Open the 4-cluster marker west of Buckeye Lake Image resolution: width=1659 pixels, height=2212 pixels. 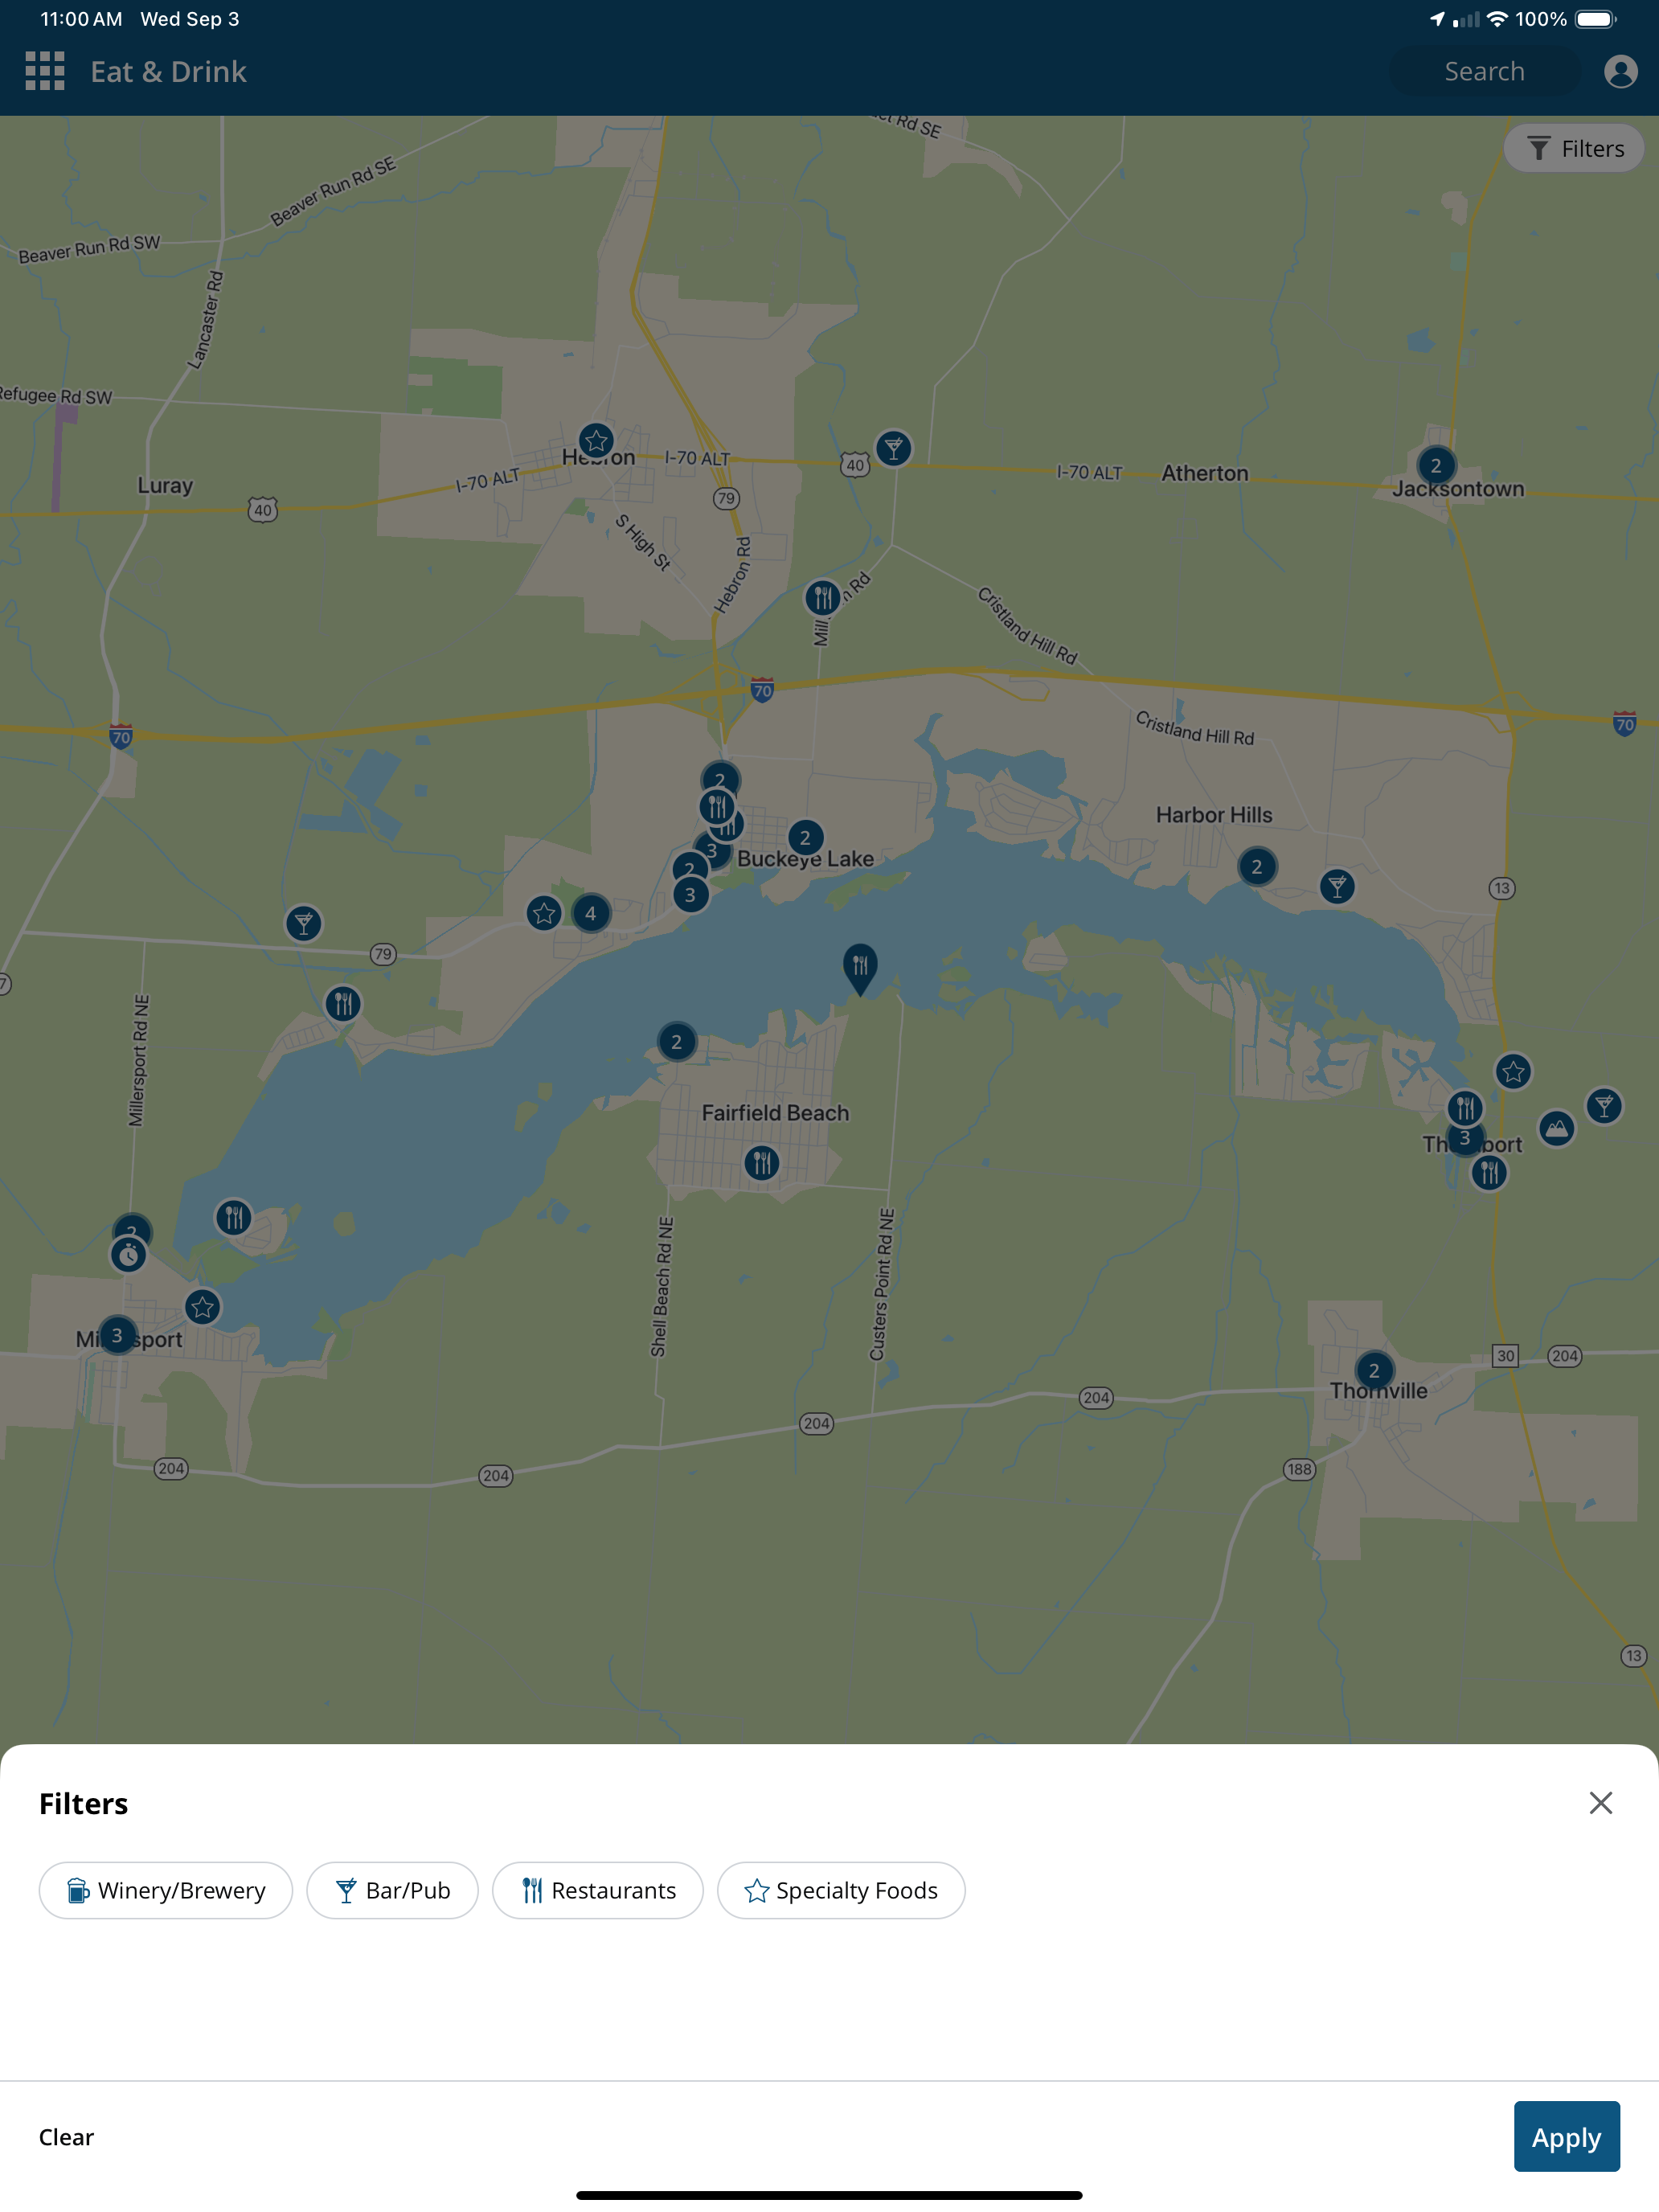591,913
